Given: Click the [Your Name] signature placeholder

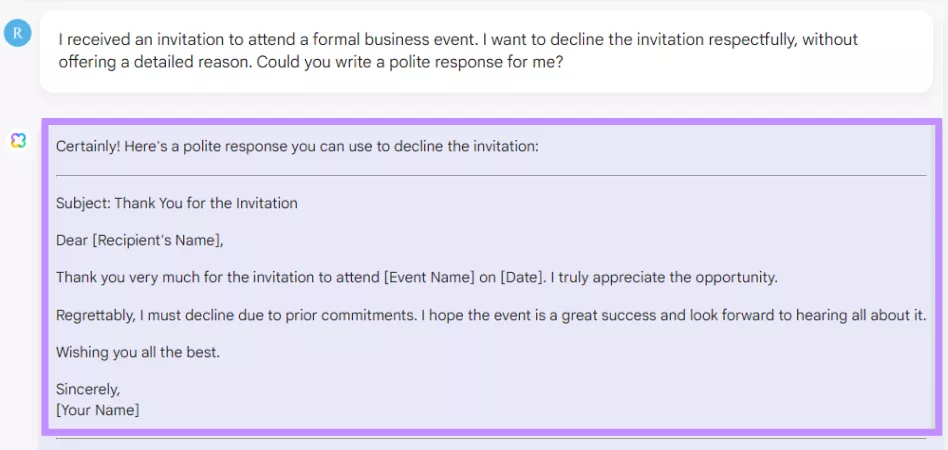Looking at the screenshot, I should pos(97,410).
